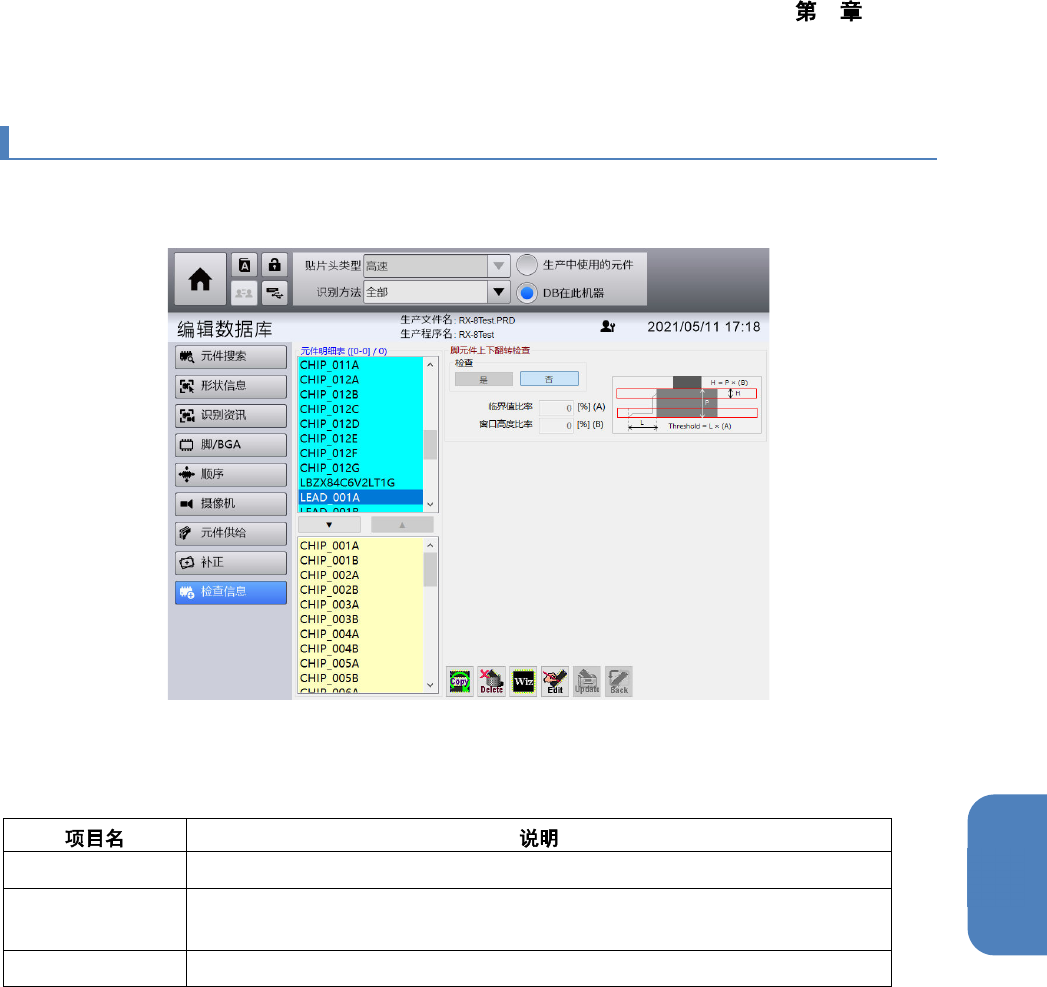Select CHIP_002B in the yellow list
Viewport: 1047px width, 987px height.
tap(361, 590)
